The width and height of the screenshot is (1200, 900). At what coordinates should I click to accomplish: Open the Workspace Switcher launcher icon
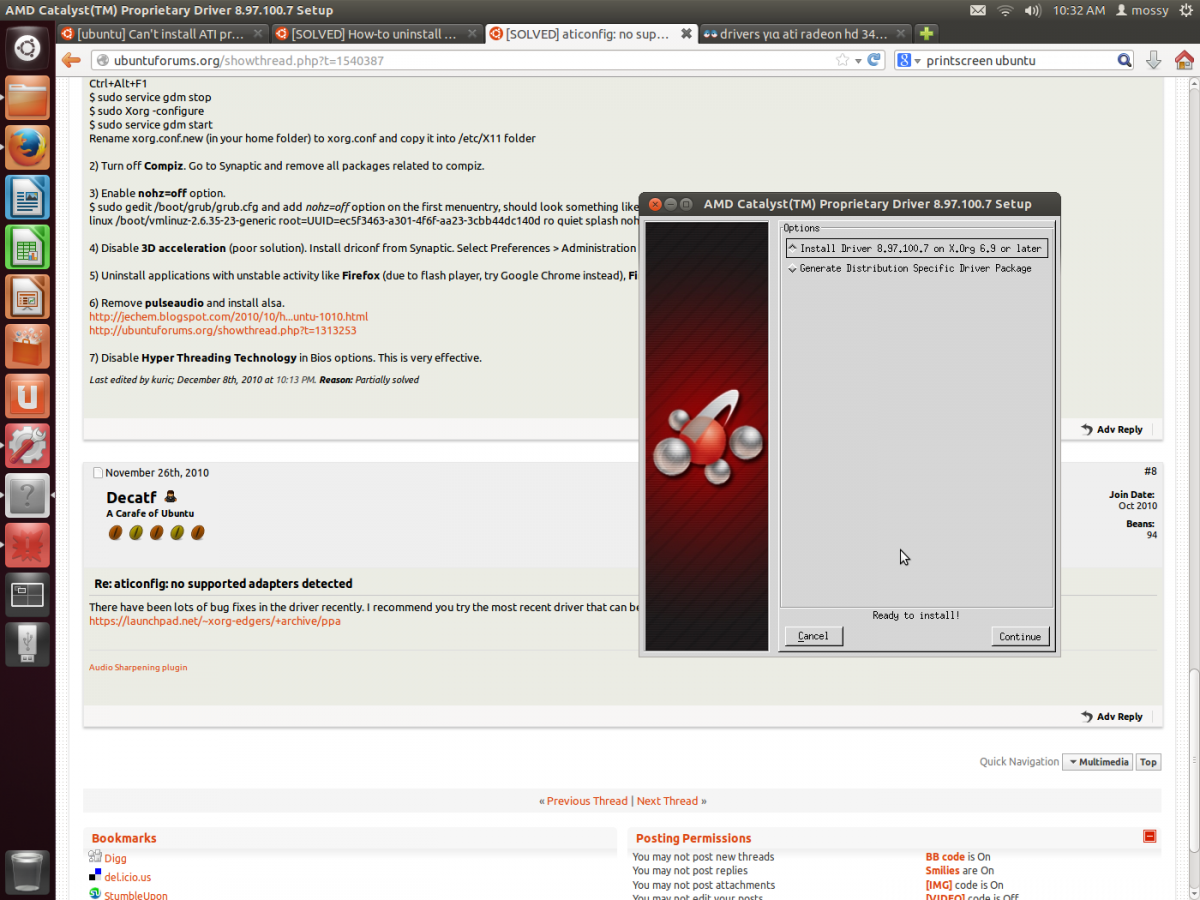coord(27,596)
